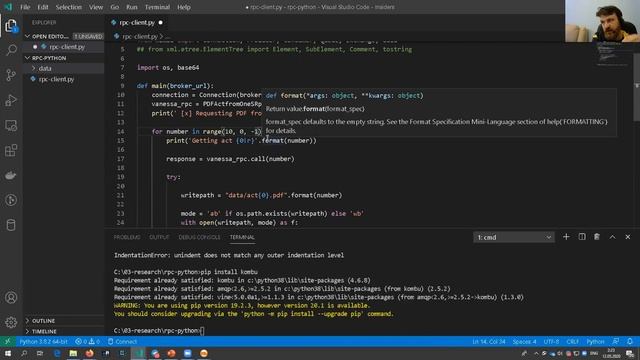Open Accounts menu in activity bar
640x360 pixels.
click(x=11, y=298)
